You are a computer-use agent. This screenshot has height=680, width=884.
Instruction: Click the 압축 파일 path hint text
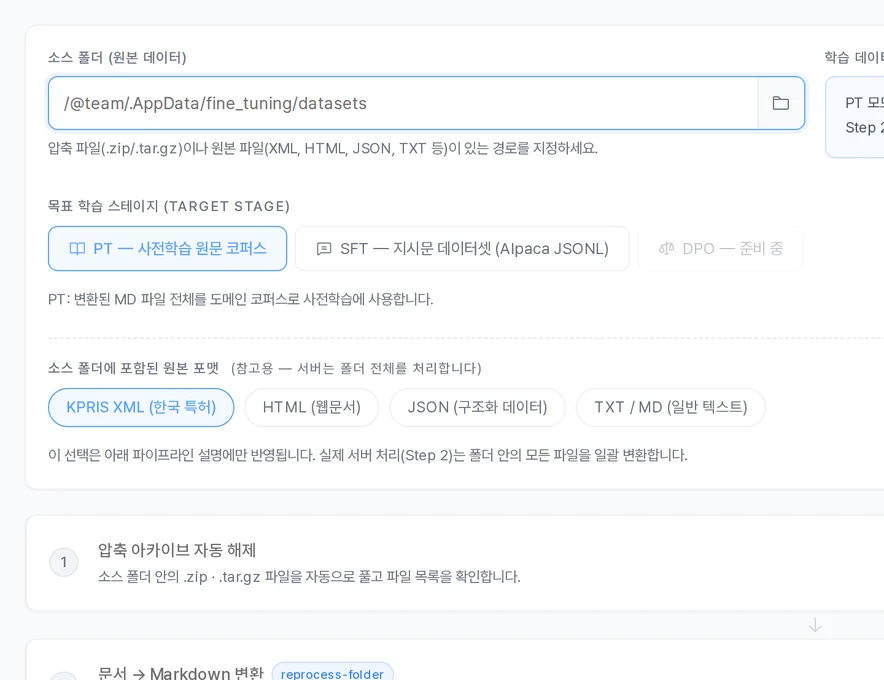point(323,148)
